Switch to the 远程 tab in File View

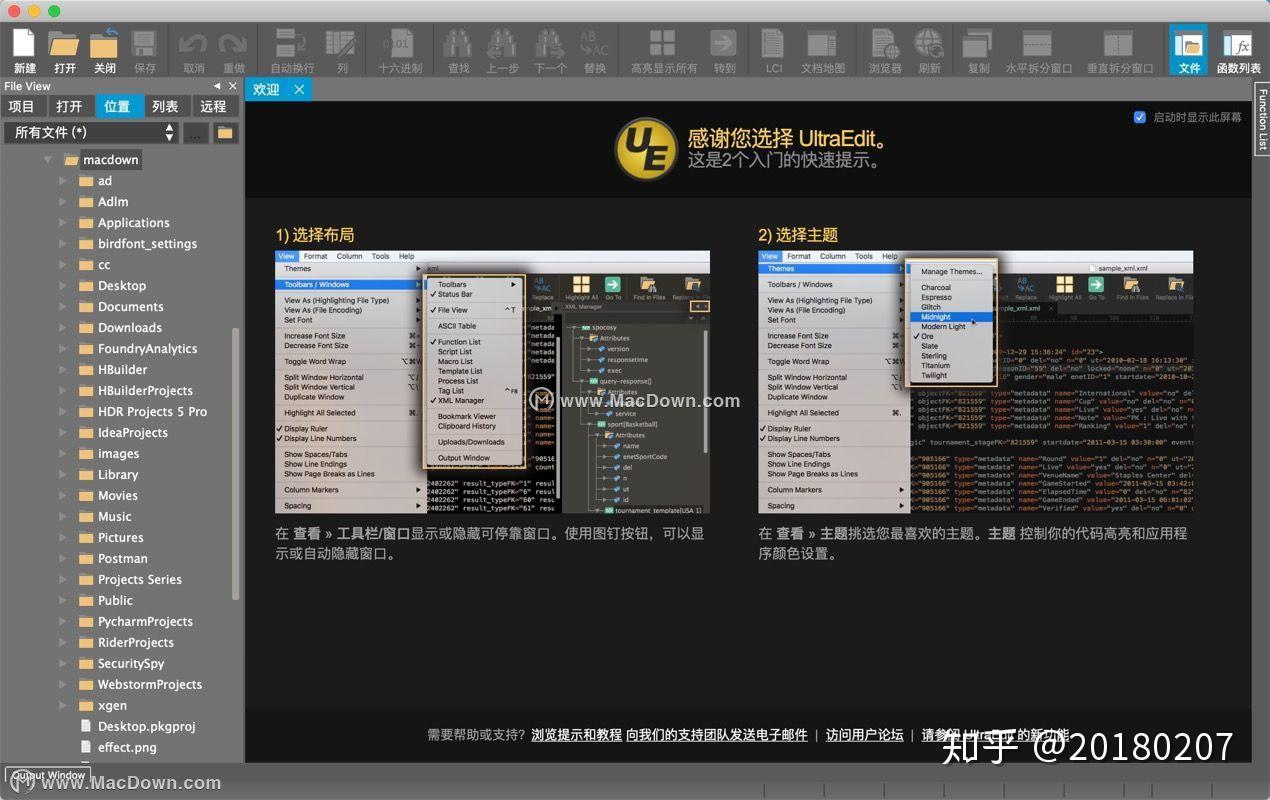tap(212, 105)
